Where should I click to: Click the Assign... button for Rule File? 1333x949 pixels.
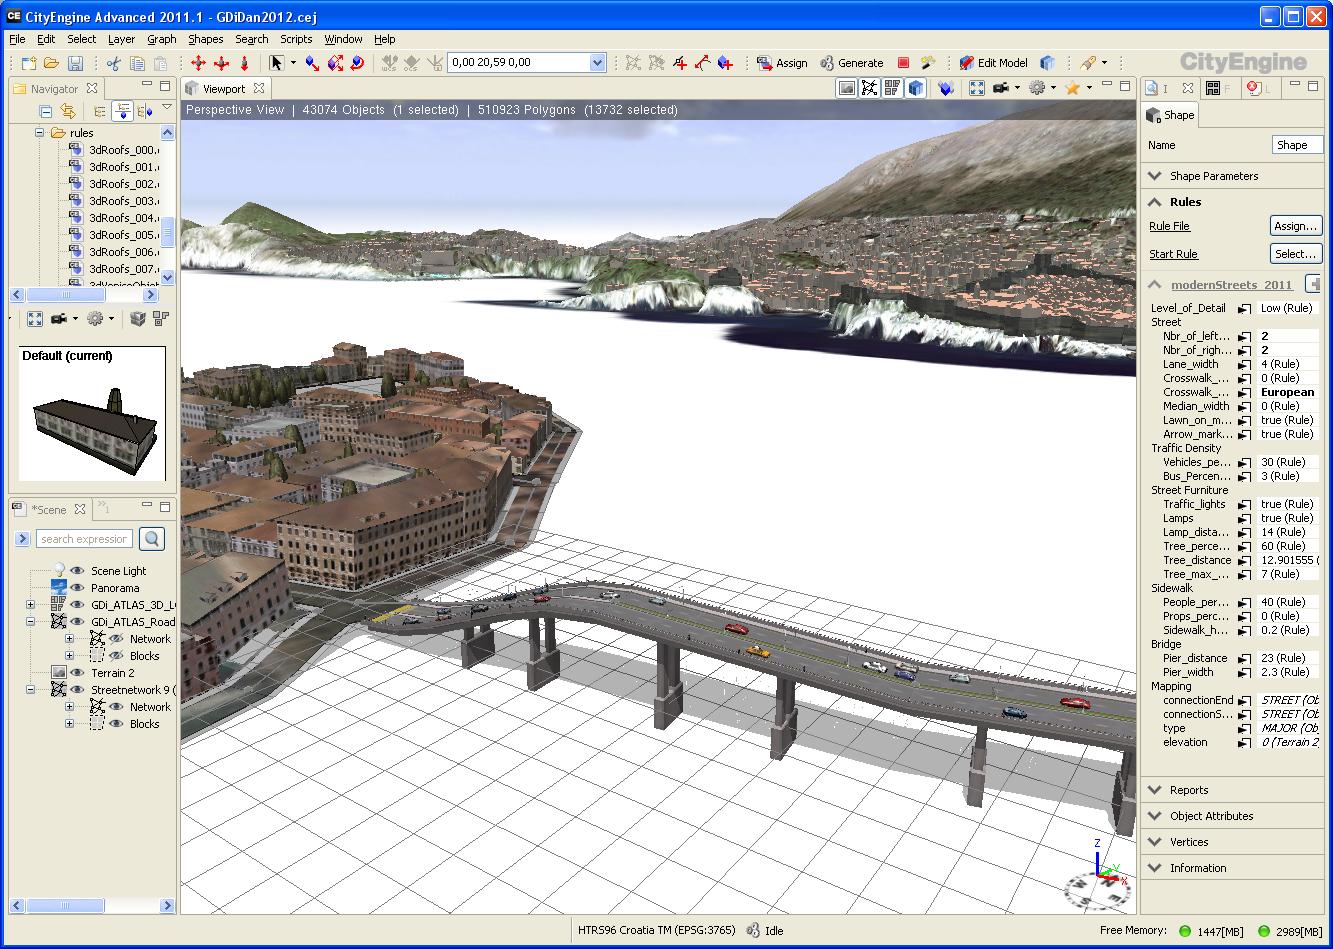[1296, 226]
